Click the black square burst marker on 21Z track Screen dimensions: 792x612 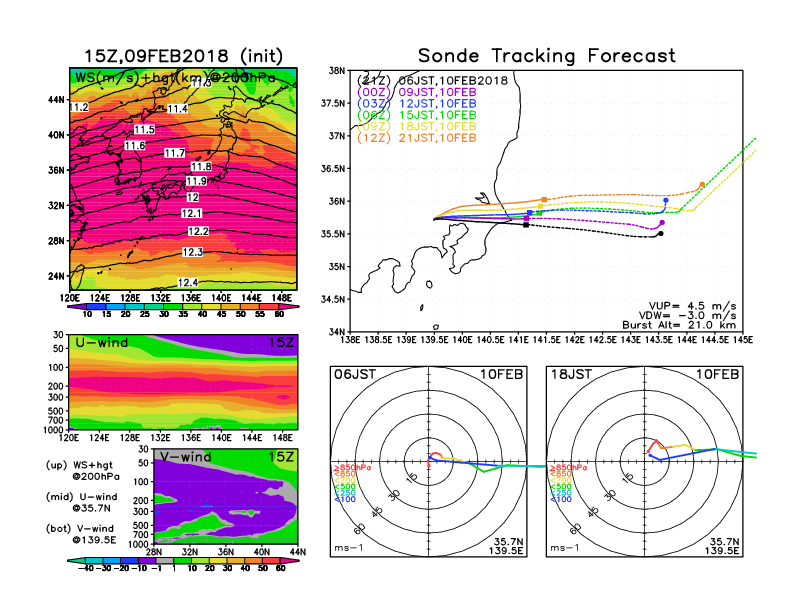pyautogui.click(x=526, y=225)
